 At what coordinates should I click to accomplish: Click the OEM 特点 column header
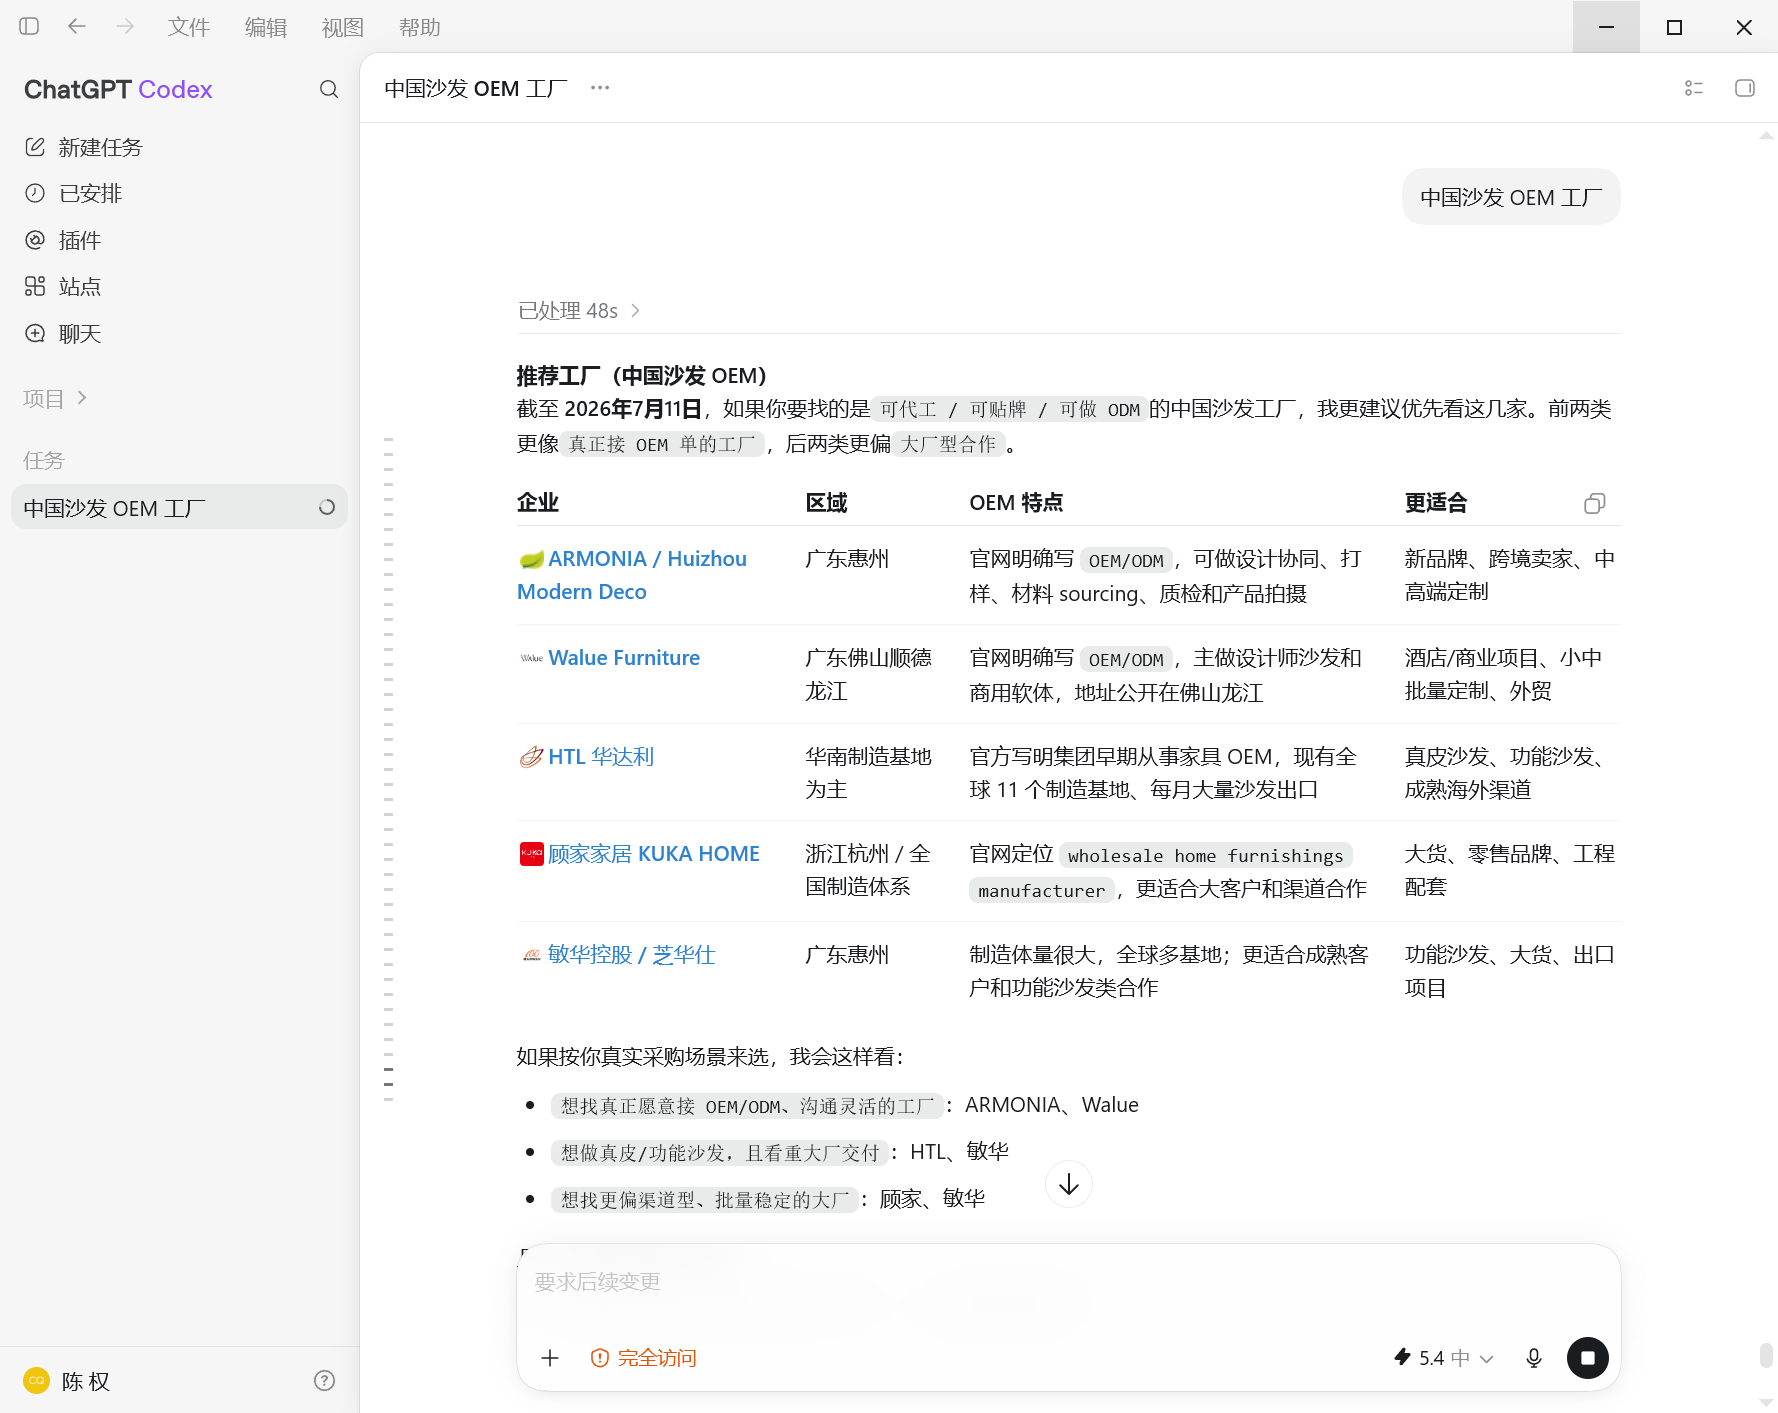tap(1016, 503)
